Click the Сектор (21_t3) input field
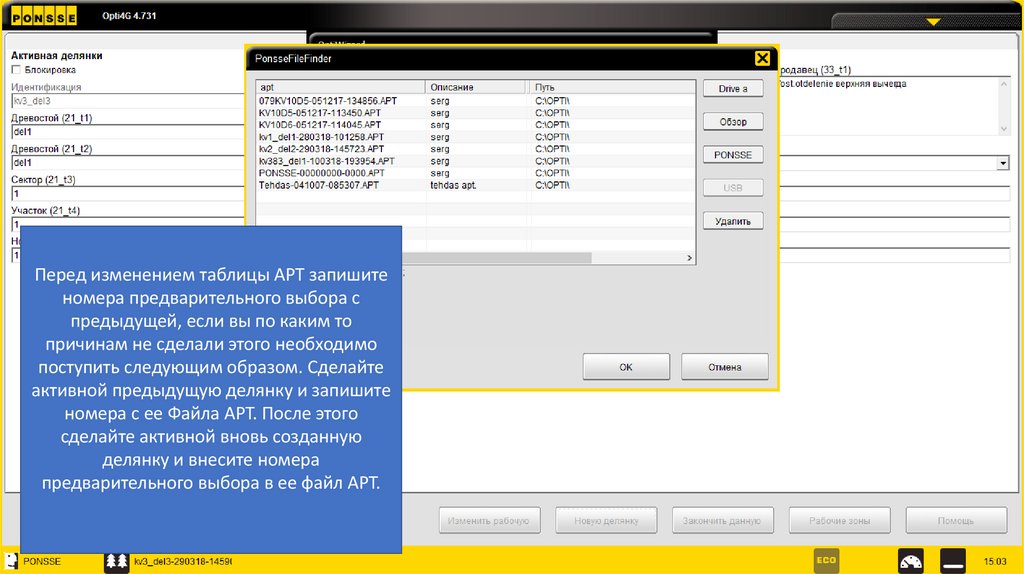 (x=128, y=194)
